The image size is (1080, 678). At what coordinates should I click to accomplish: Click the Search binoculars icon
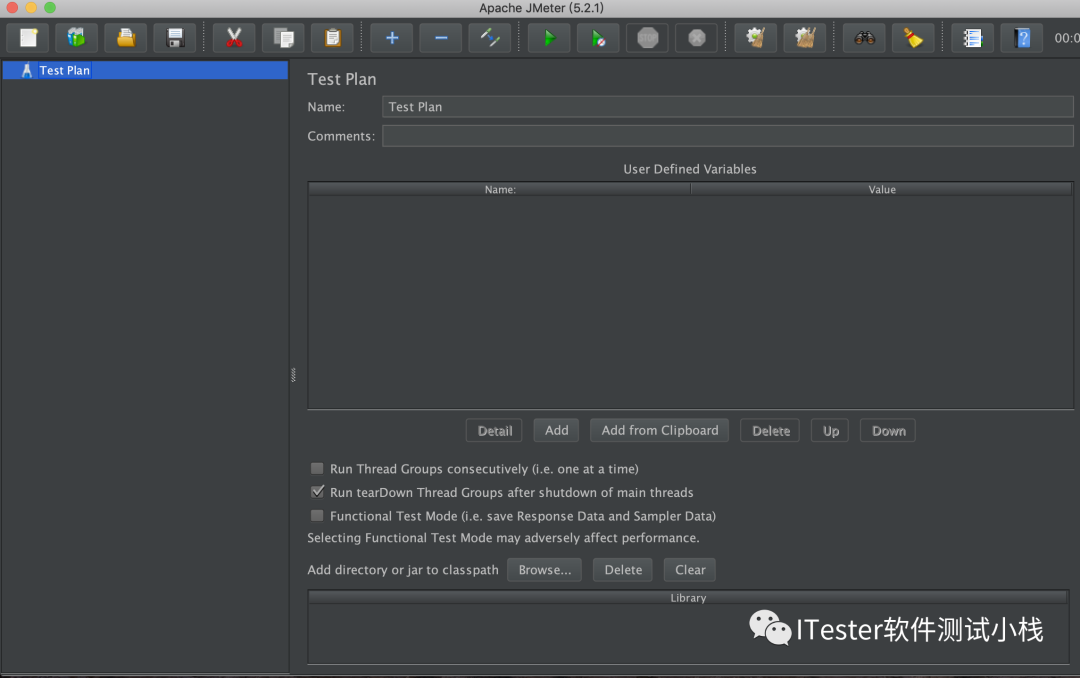pos(864,38)
